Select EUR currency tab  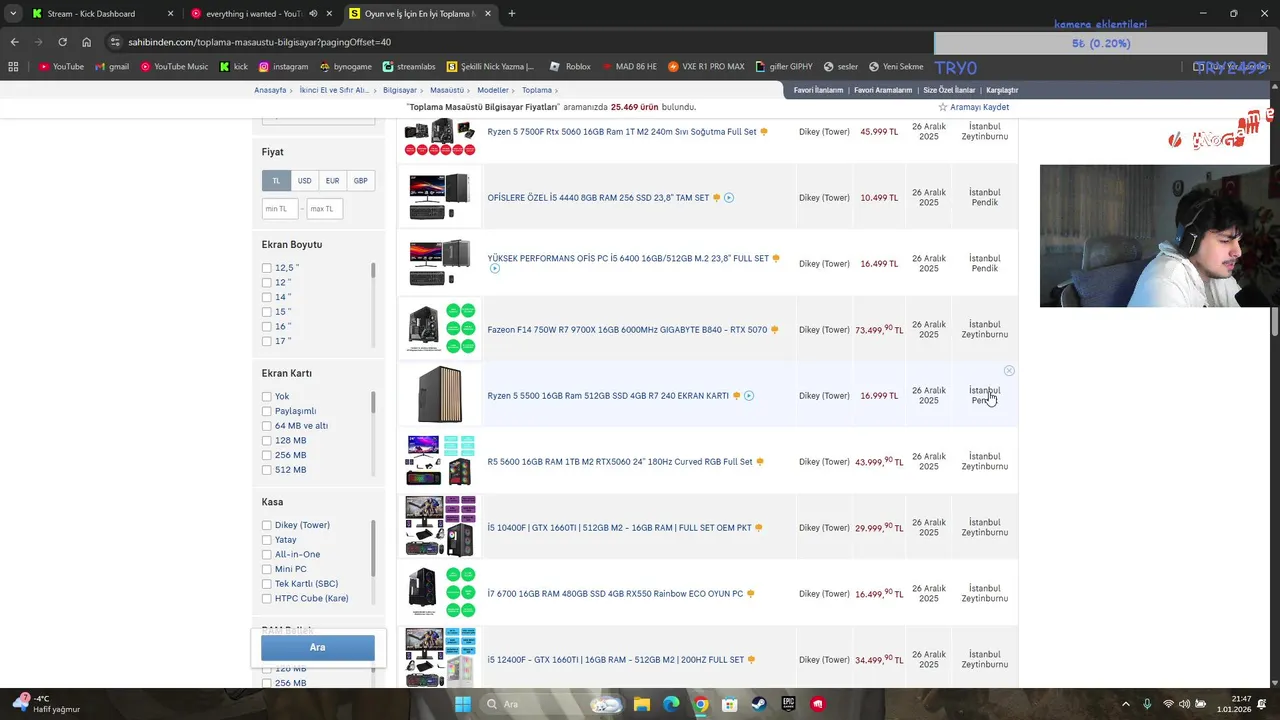(332, 181)
